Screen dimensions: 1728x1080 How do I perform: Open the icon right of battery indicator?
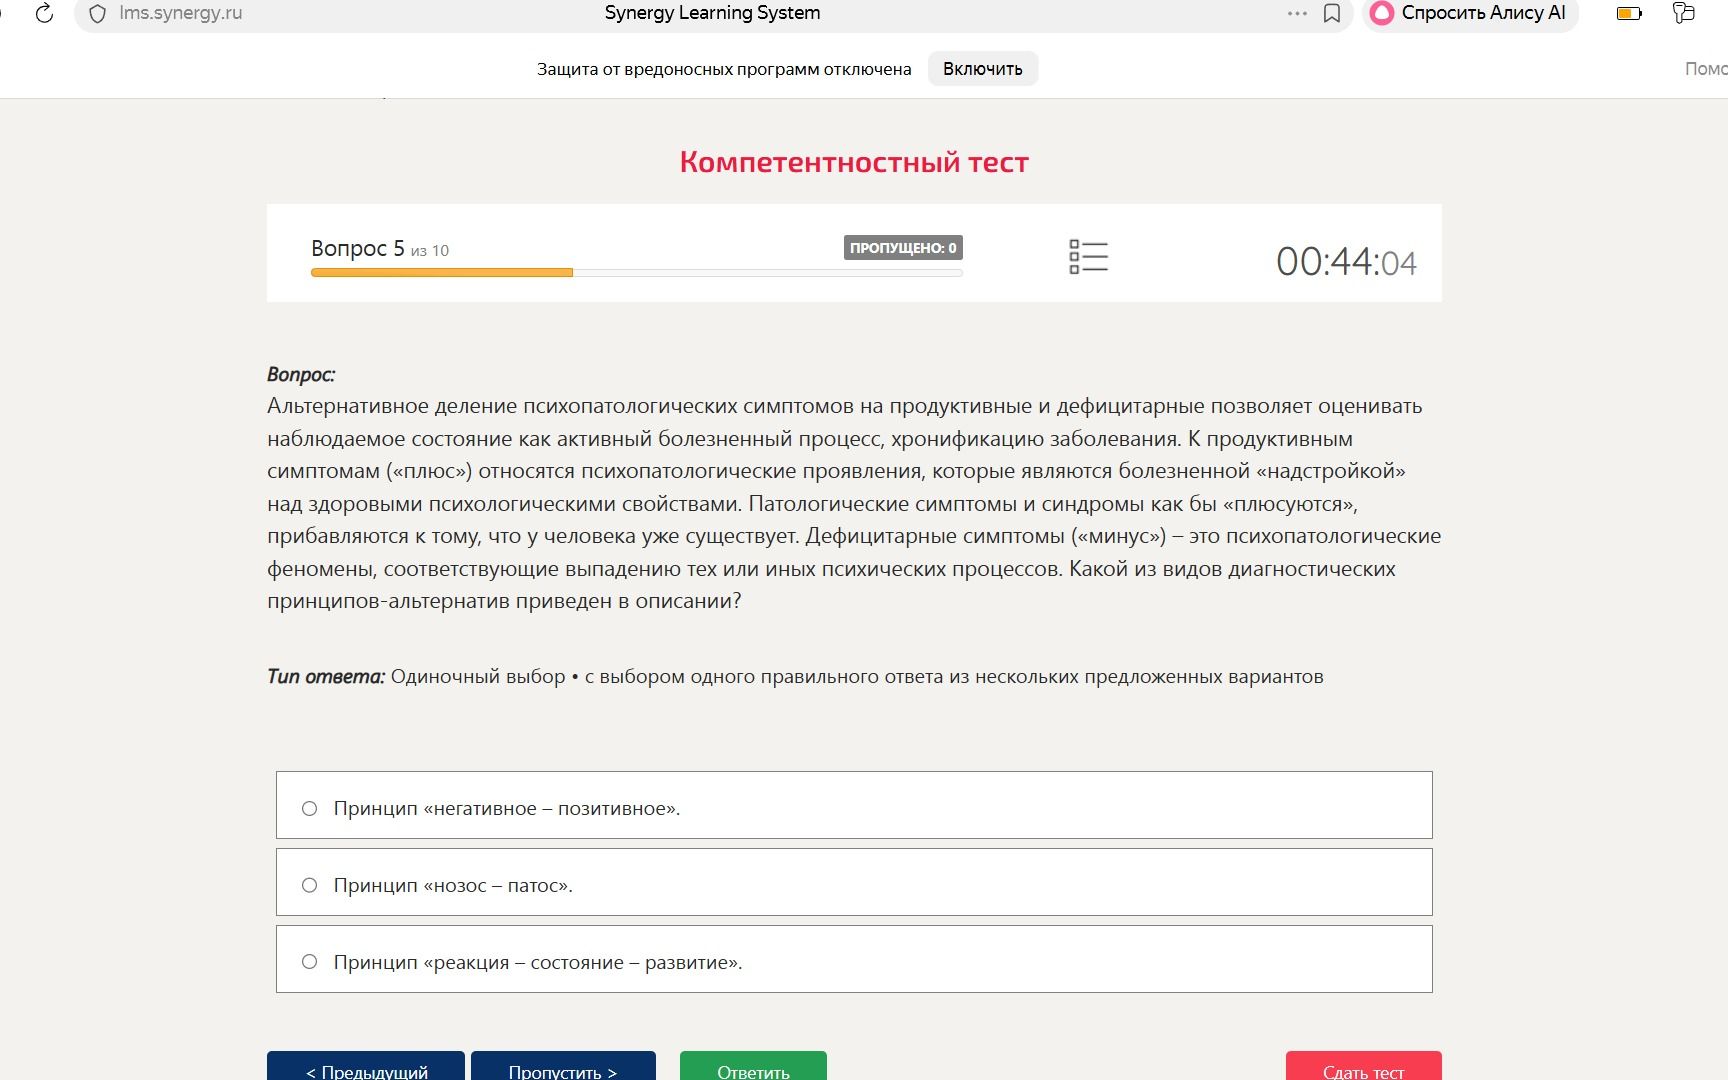(x=1684, y=13)
